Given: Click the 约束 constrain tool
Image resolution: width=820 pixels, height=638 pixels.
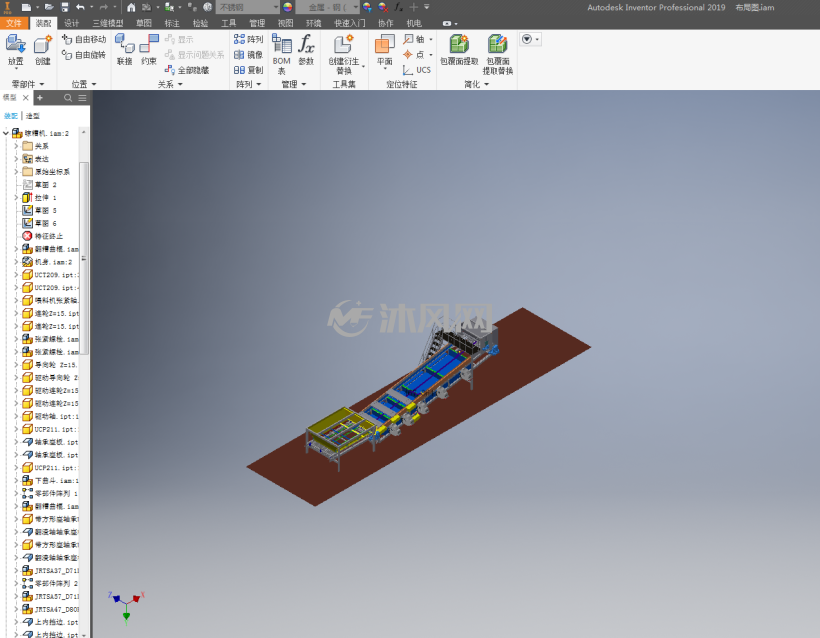Looking at the screenshot, I should [x=149, y=50].
